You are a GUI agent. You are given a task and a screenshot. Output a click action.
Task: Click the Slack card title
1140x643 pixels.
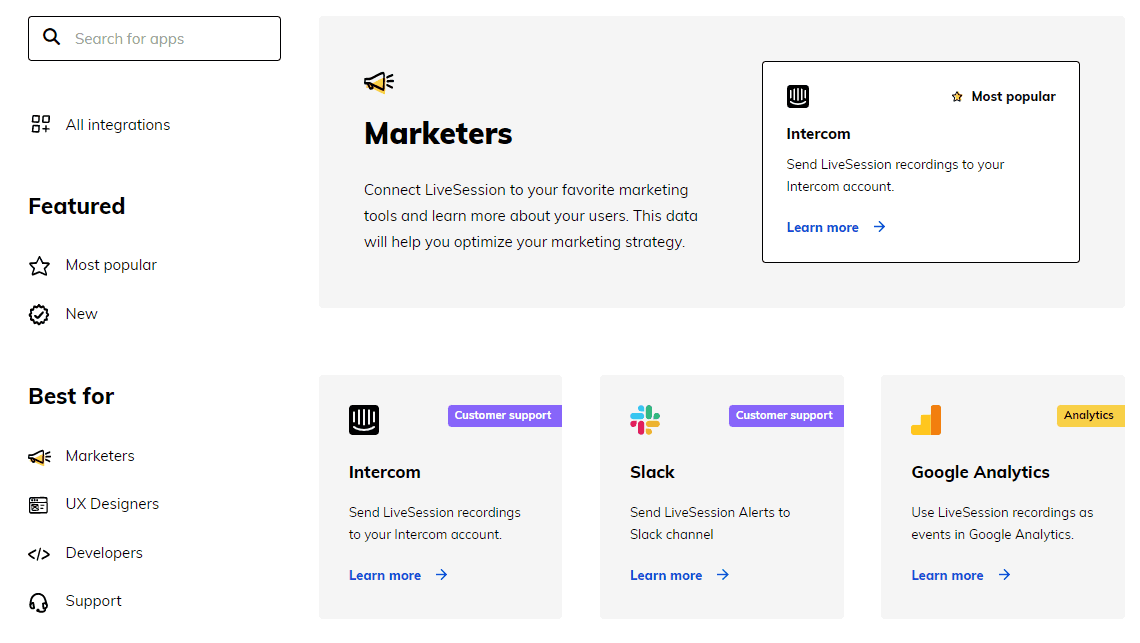[x=652, y=472]
